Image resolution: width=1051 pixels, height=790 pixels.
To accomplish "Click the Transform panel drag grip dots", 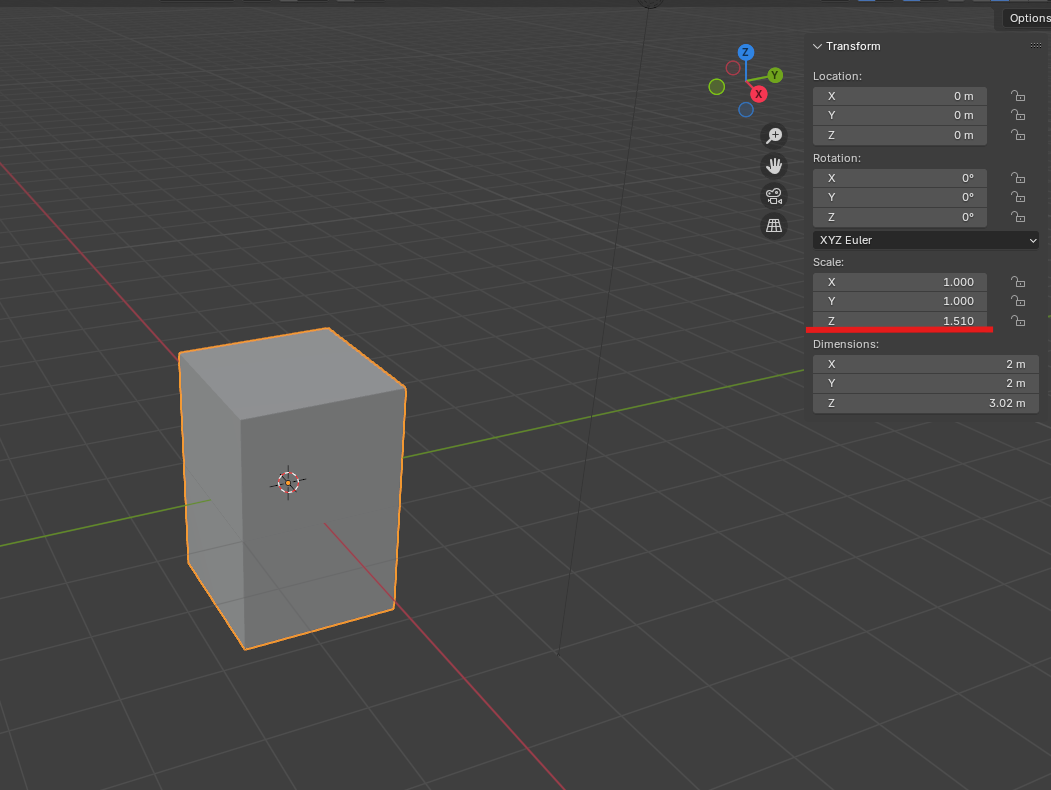I will [1036, 46].
